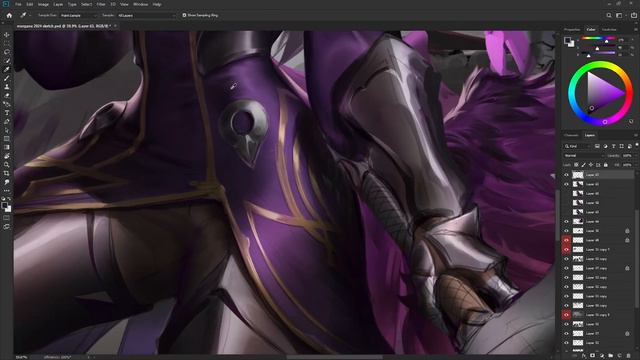Viewport: 640px width, 360px height.
Task: Open the Filter menu
Action: [x=101, y=4]
